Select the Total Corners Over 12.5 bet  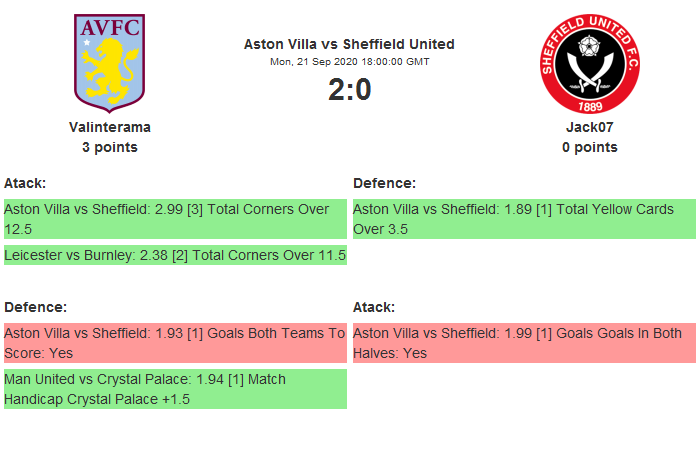(175, 219)
